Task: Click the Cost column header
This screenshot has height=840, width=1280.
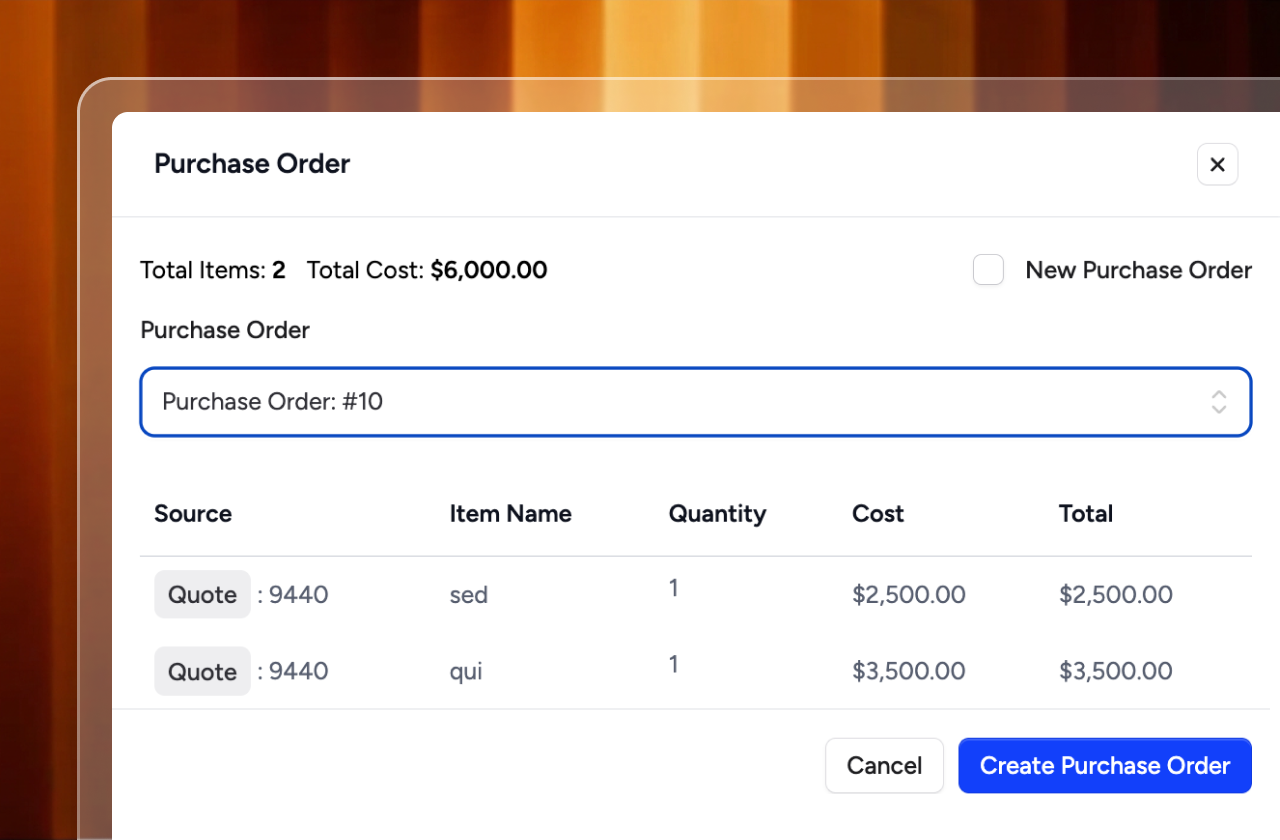Action: [x=877, y=514]
